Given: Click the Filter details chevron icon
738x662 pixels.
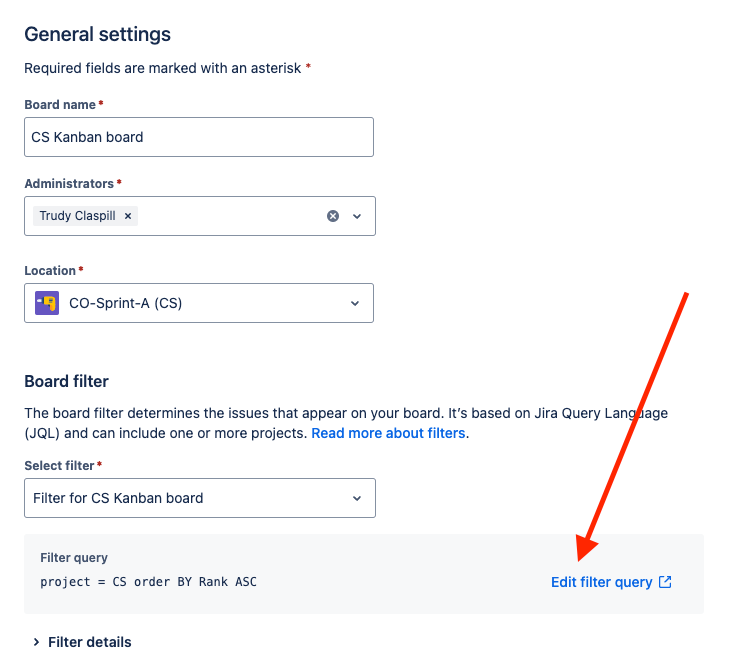Looking at the screenshot, I should [x=36, y=642].
